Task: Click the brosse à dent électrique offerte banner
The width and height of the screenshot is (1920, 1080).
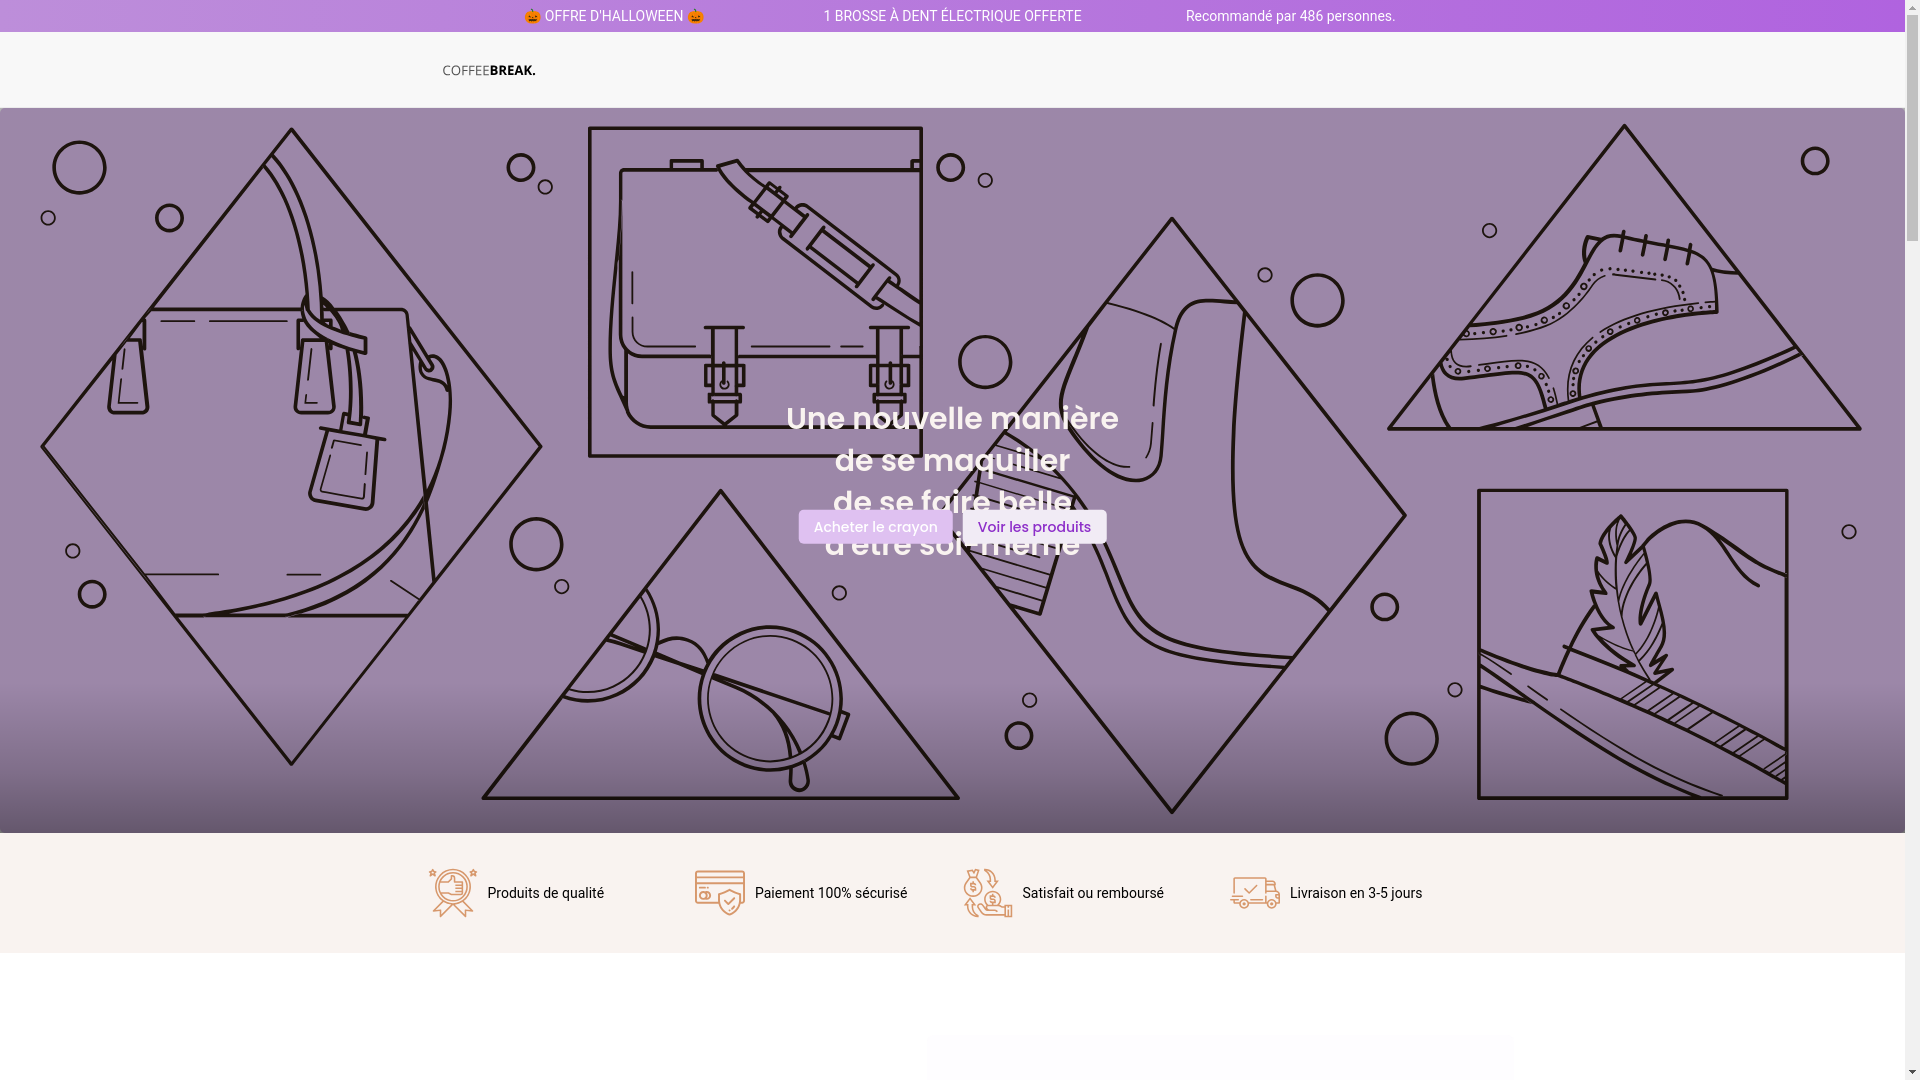Action: [952, 16]
